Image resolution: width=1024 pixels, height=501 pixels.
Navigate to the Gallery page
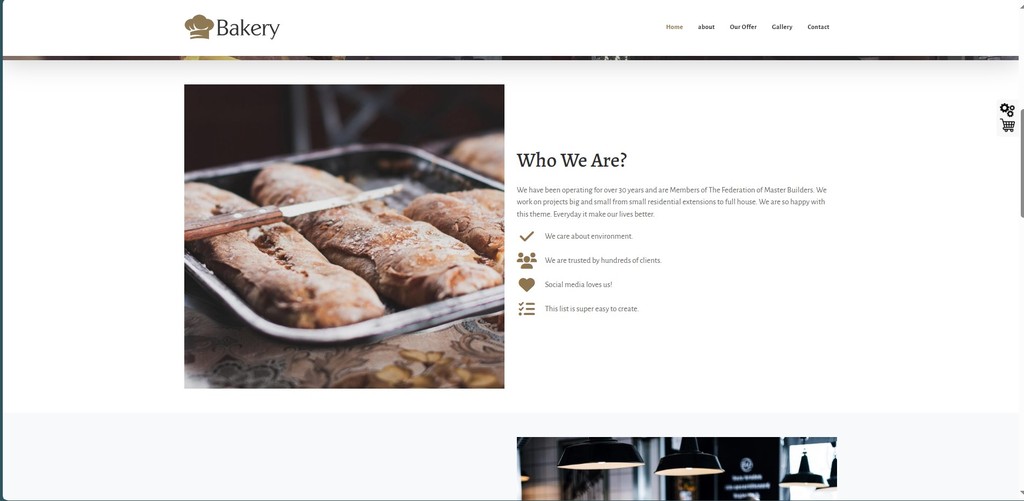tap(782, 27)
